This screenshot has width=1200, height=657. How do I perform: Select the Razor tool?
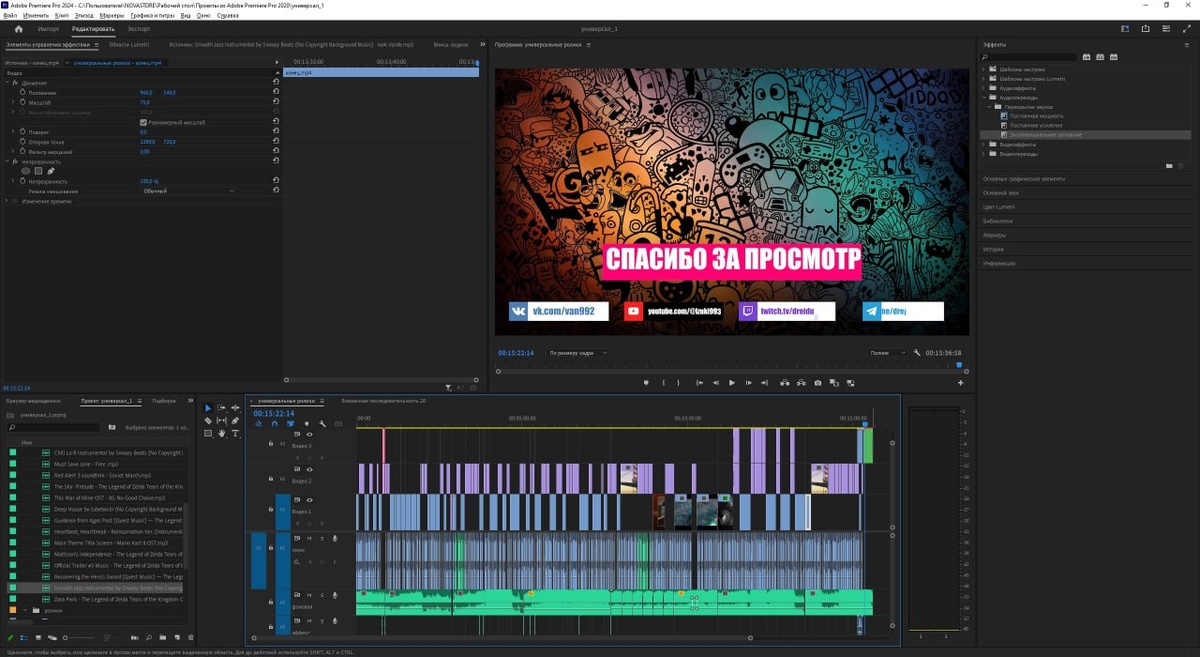(x=208, y=421)
